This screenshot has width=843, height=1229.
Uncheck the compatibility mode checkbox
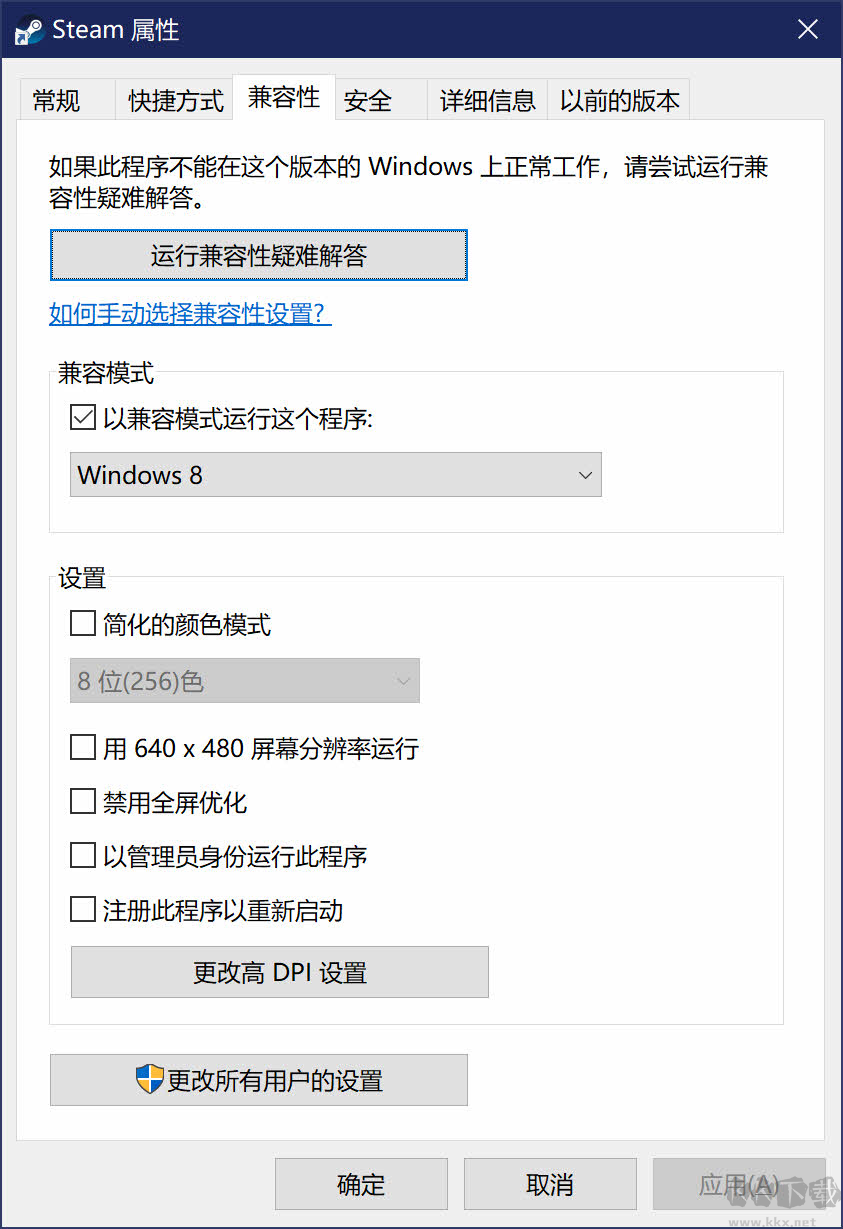[82, 418]
